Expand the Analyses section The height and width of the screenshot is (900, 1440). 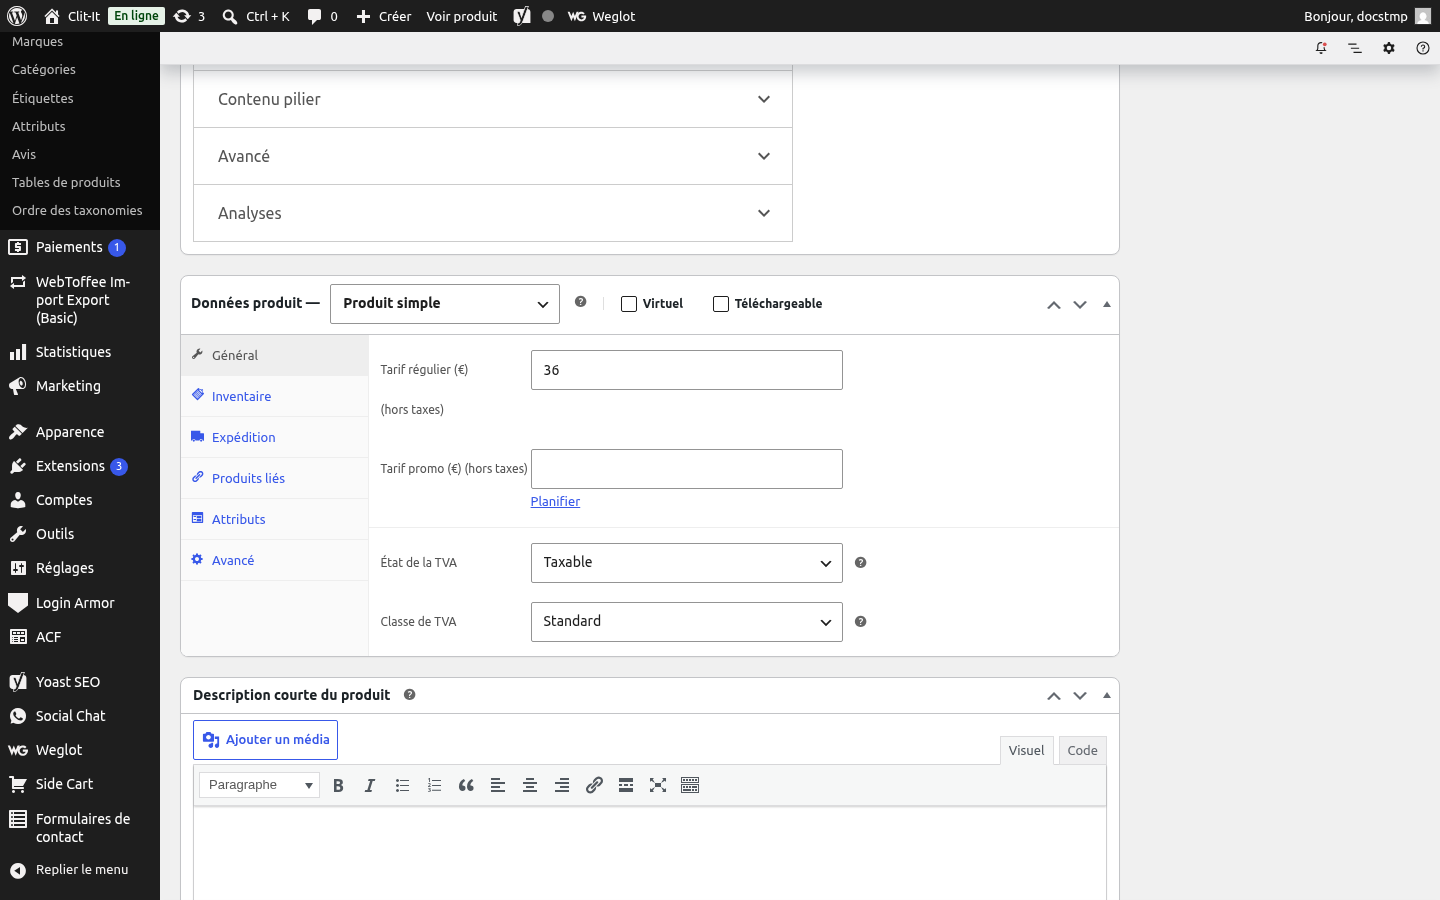493,213
